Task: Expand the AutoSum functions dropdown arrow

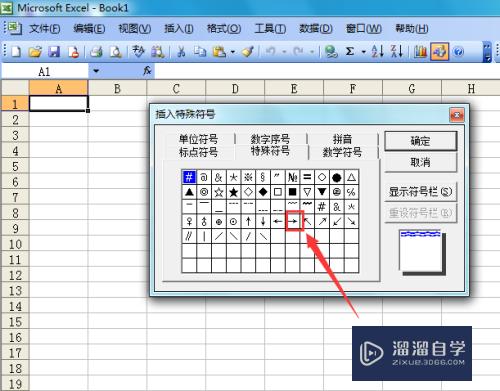Action: click(x=364, y=52)
